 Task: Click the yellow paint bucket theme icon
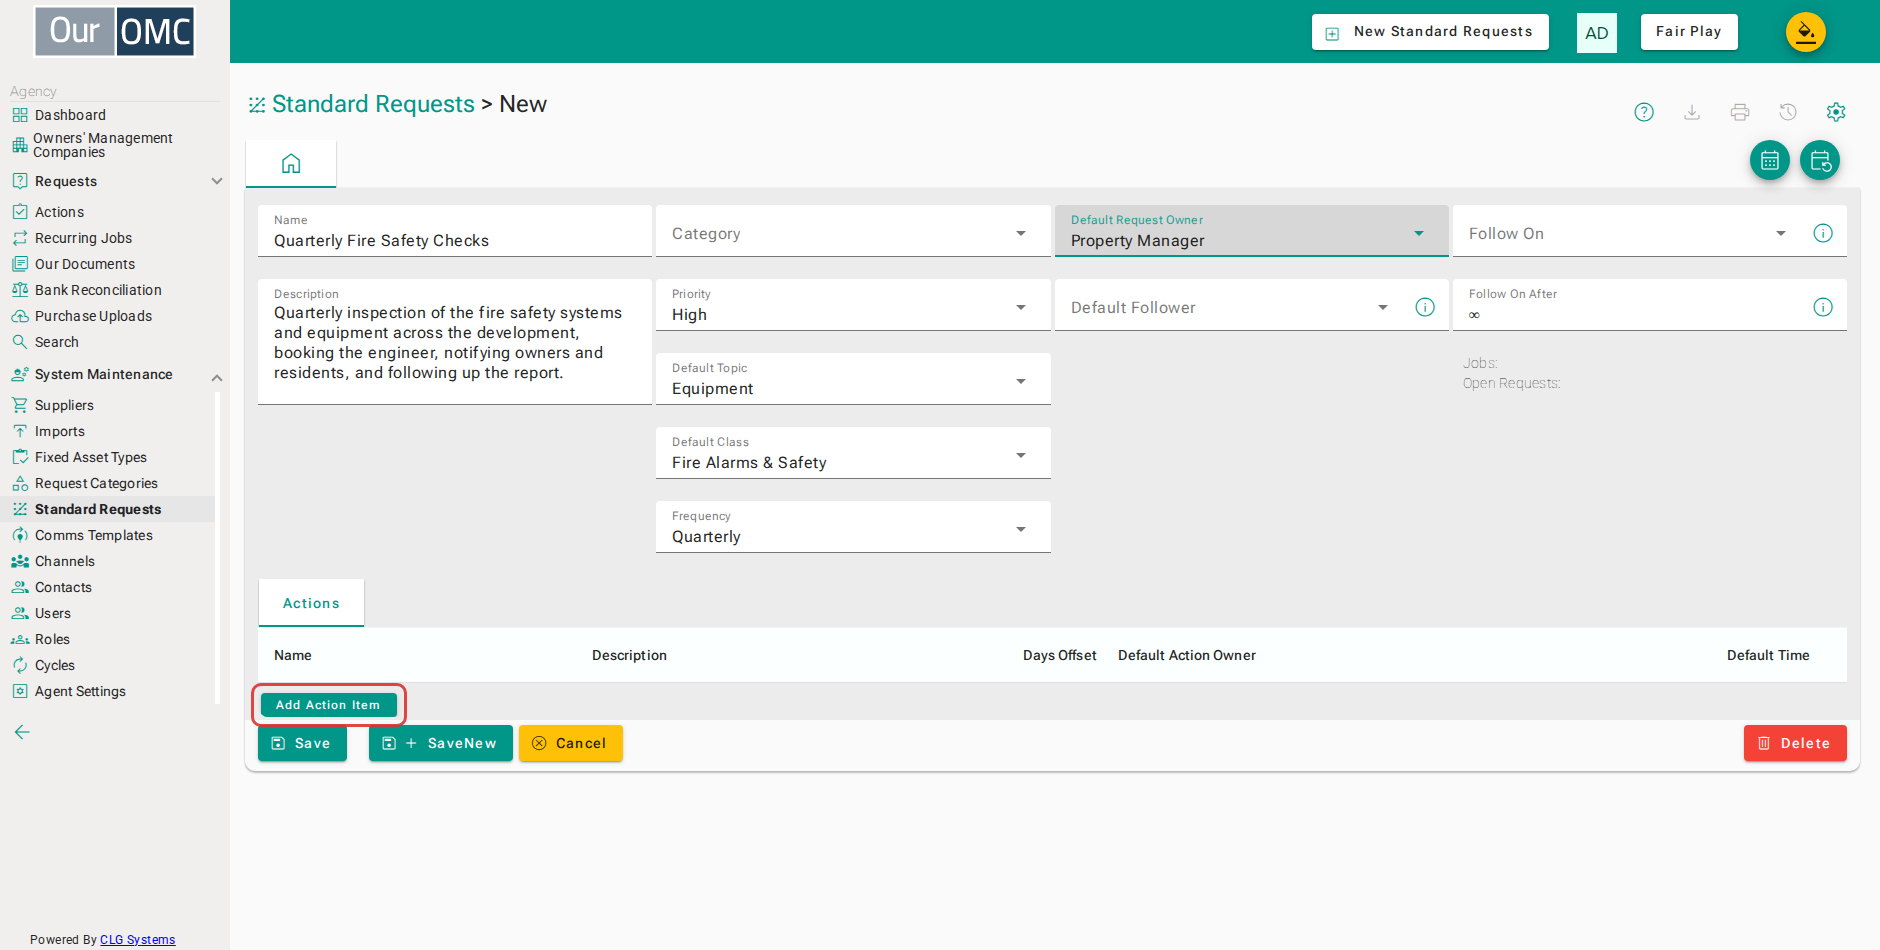(1806, 32)
